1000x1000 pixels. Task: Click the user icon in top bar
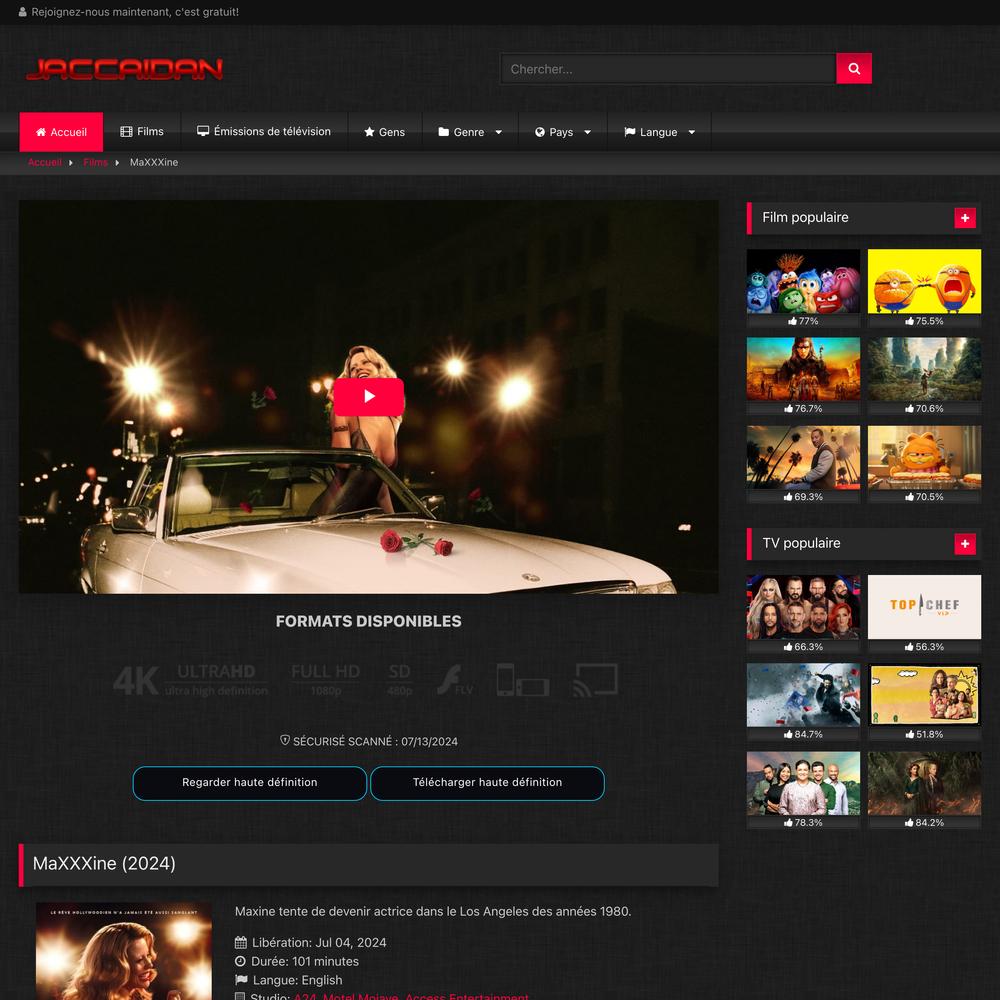(x=23, y=12)
